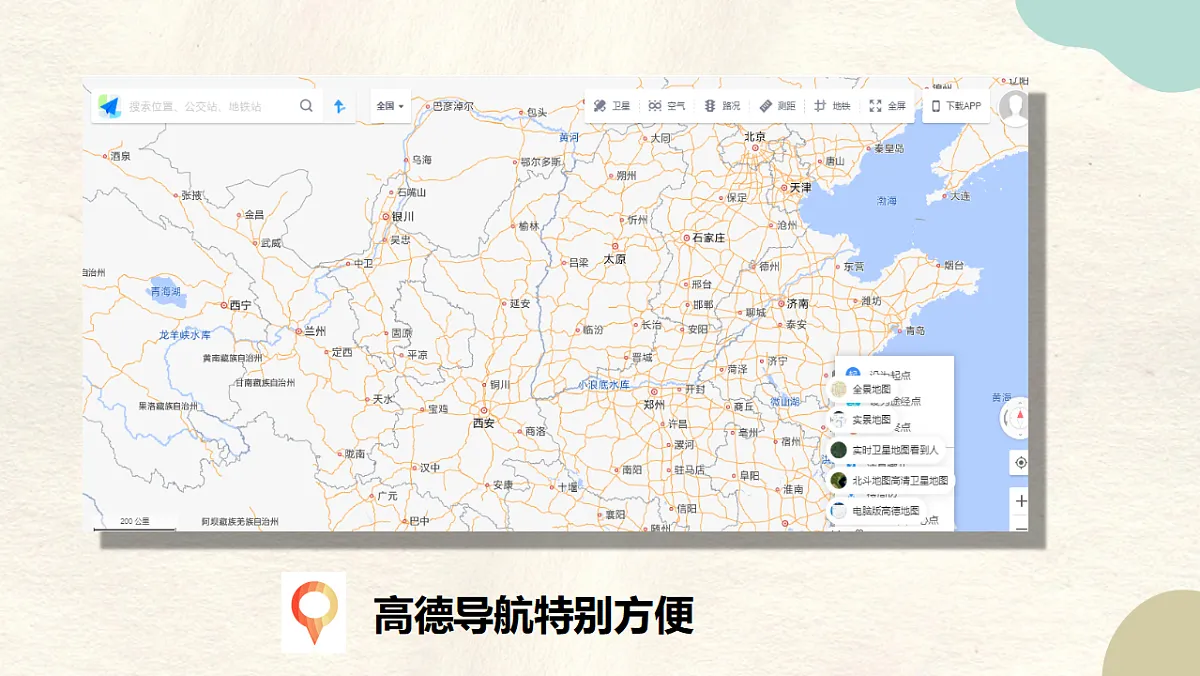Click the 渤海 sea label
The height and width of the screenshot is (676, 1200).
tap(887, 201)
